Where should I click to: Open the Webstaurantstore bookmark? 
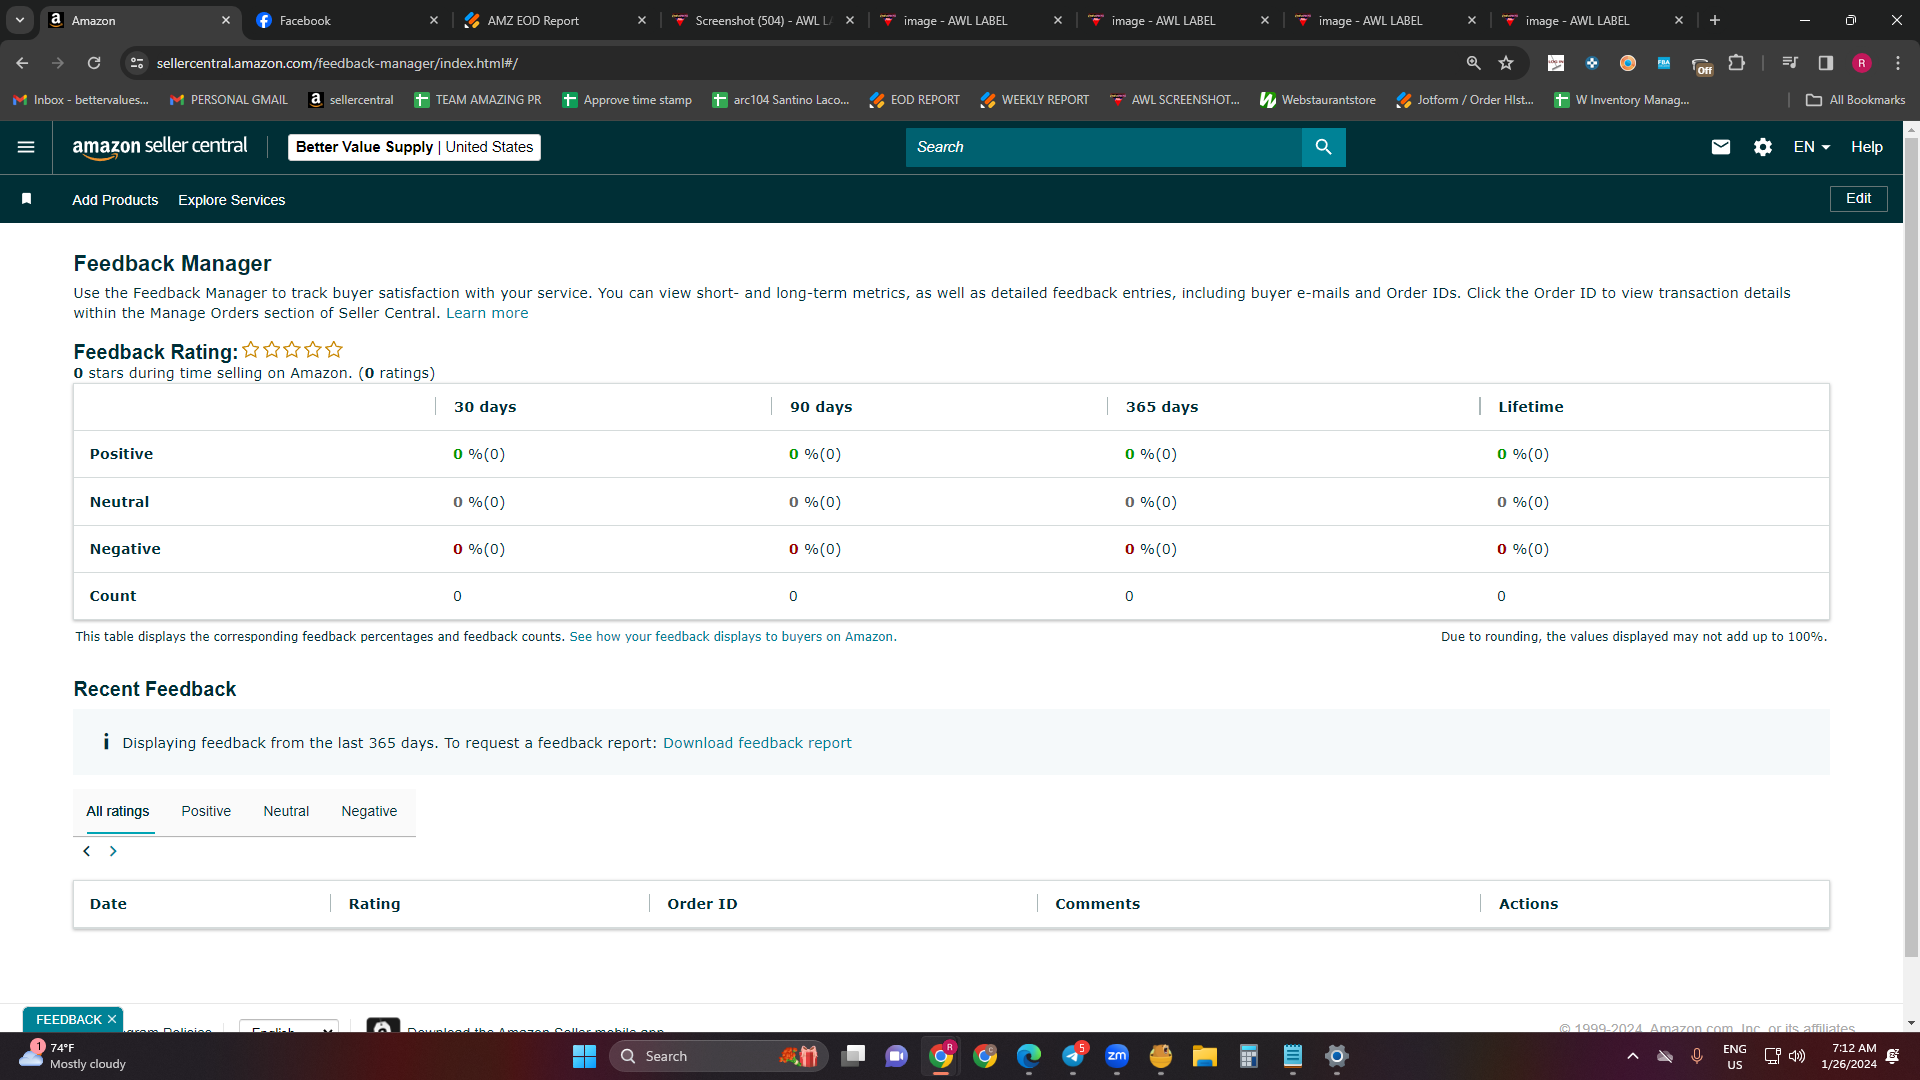tap(1317, 100)
